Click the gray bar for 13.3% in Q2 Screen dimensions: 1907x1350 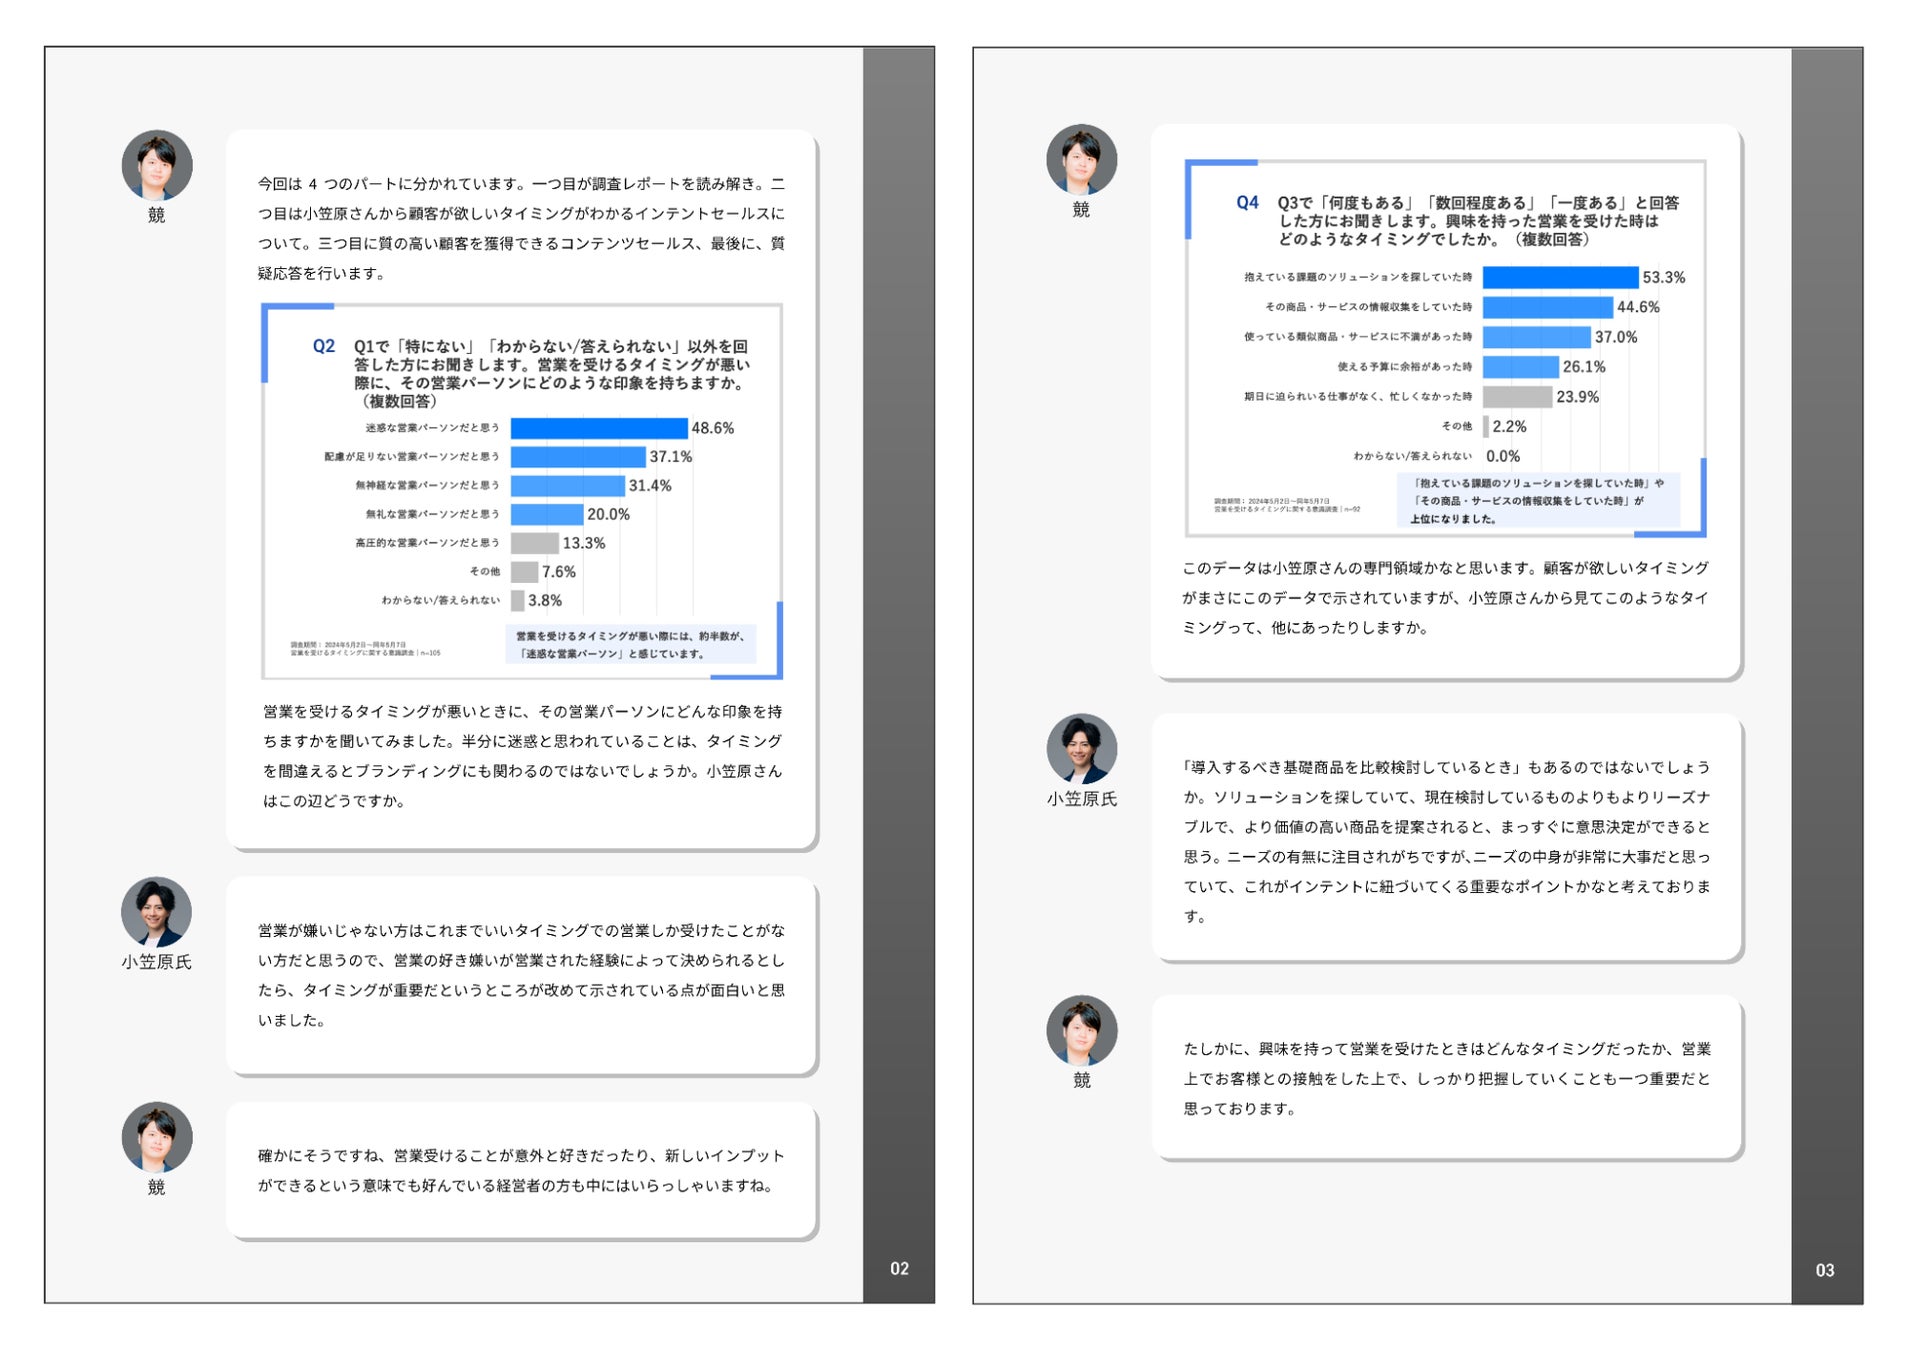tap(535, 543)
